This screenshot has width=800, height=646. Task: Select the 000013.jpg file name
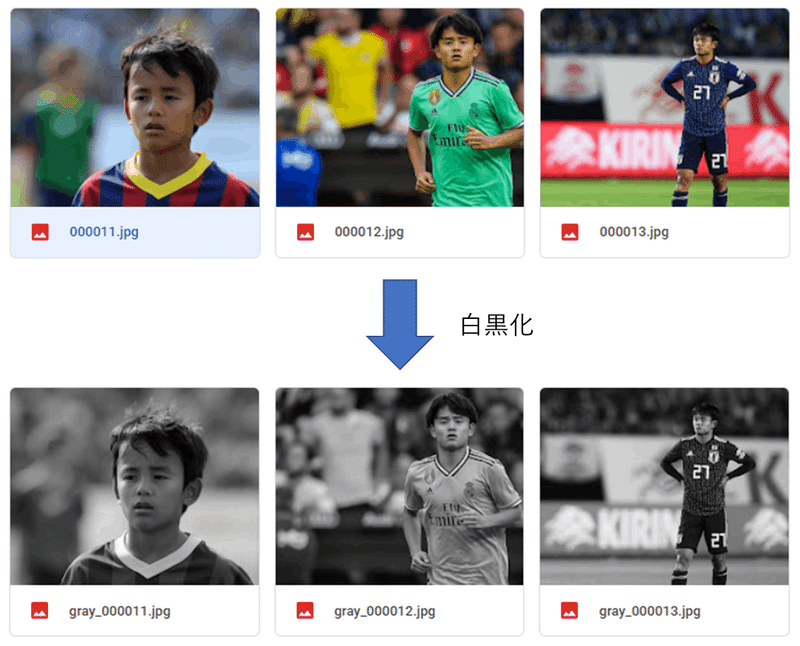[x=634, y=232]
